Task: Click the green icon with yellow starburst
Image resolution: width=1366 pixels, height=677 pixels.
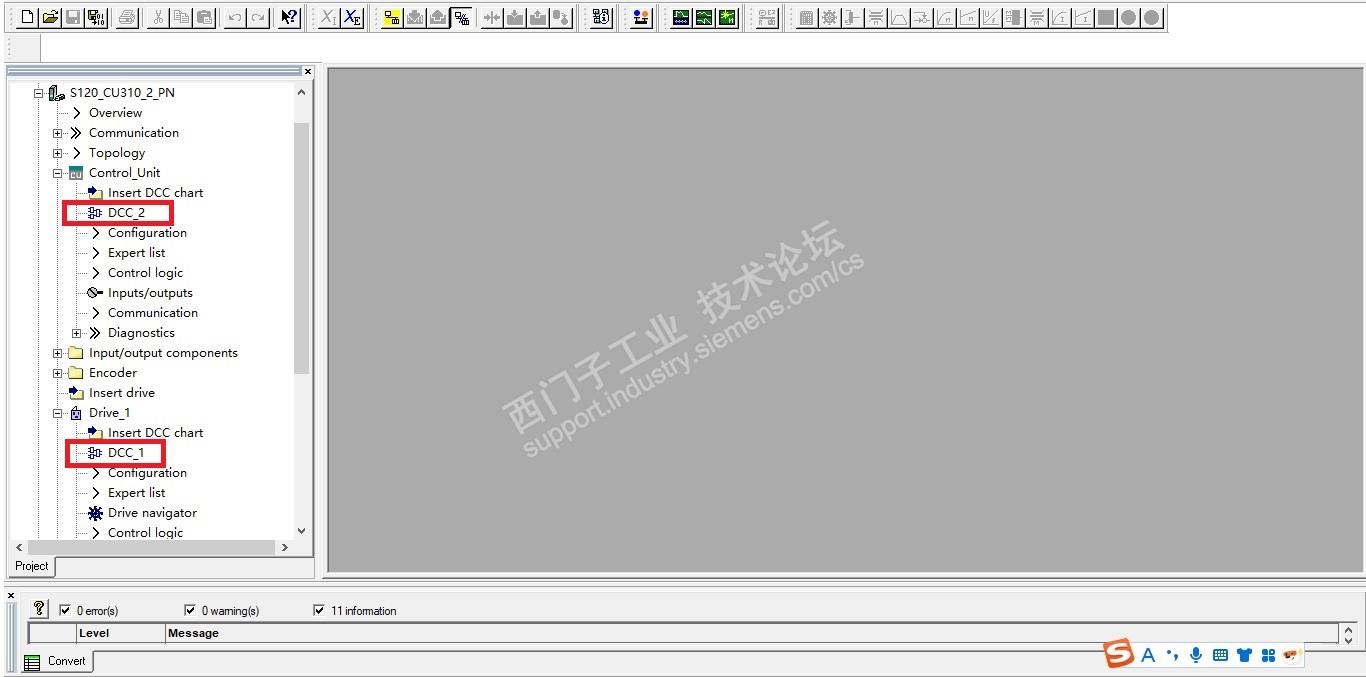Action: point(727,17)
